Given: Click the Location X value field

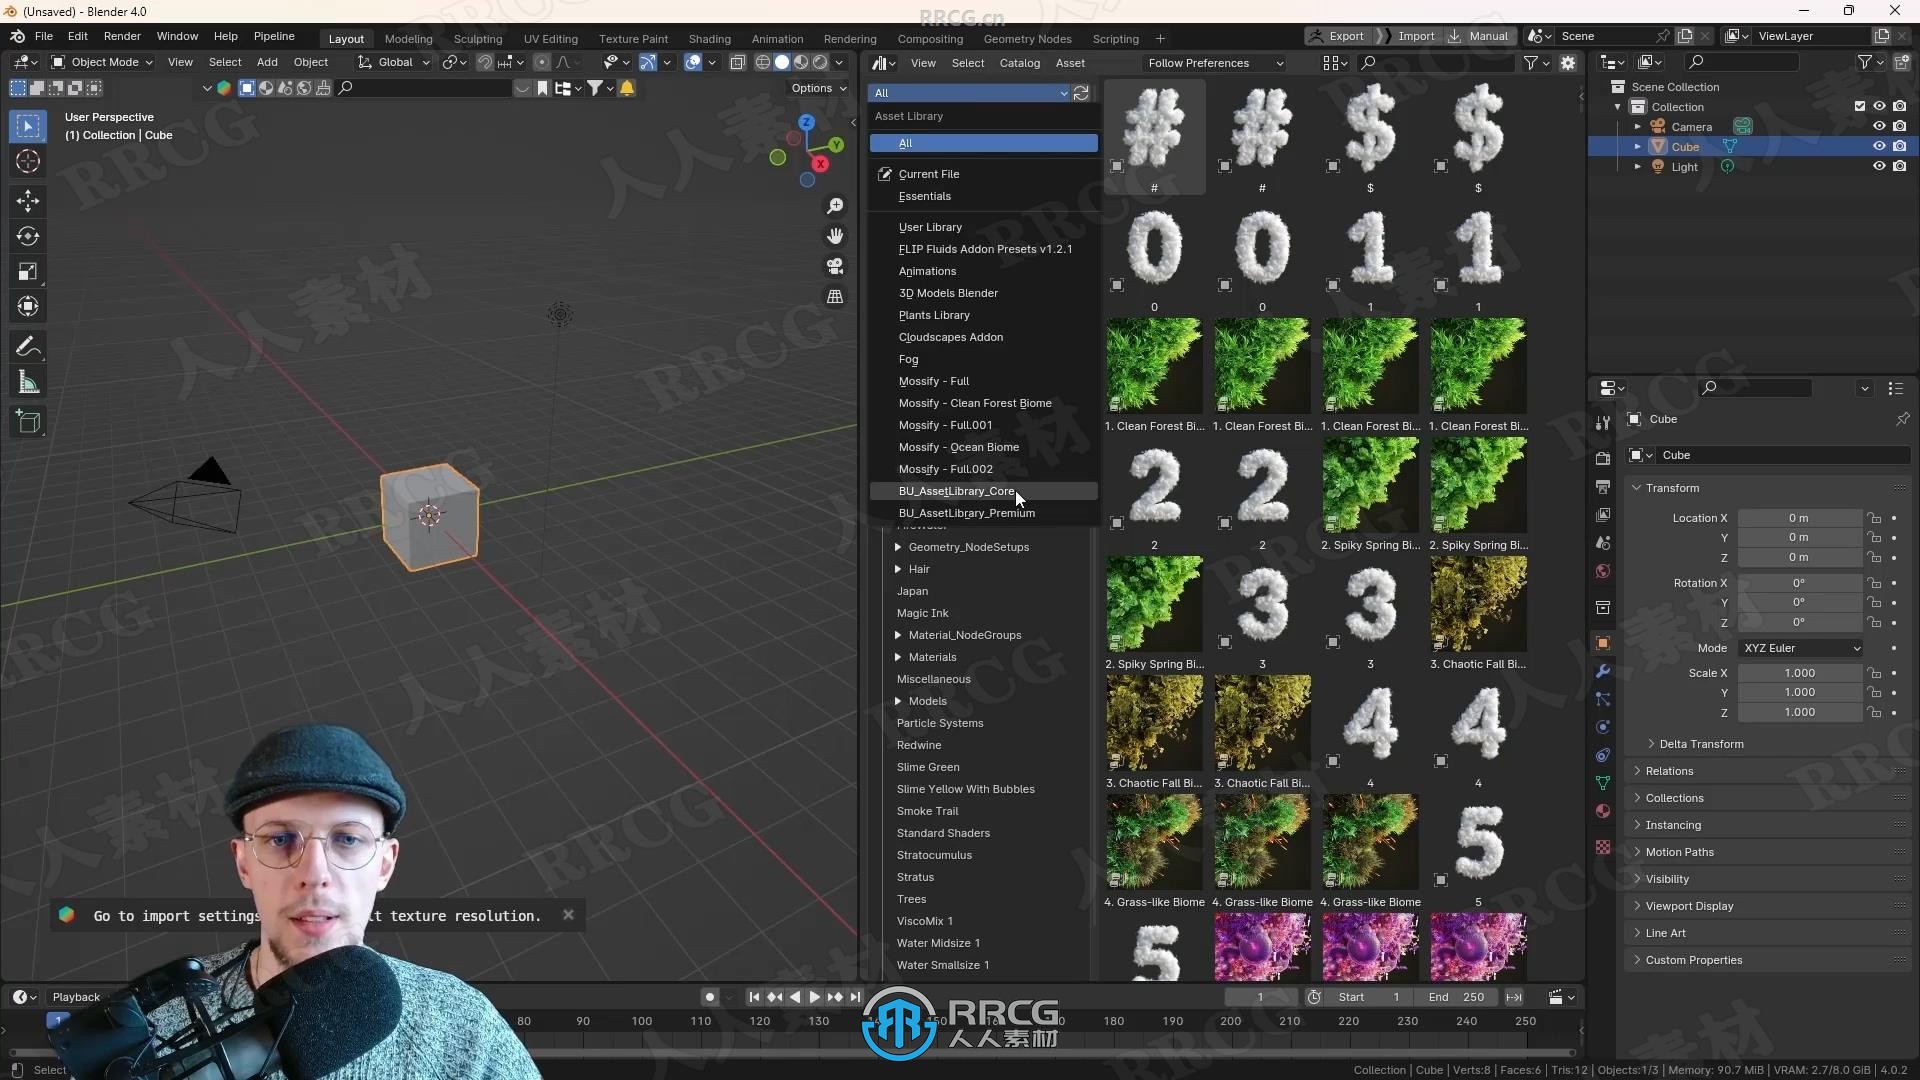Looking at the screenshot, I should tap(1800, 518).
